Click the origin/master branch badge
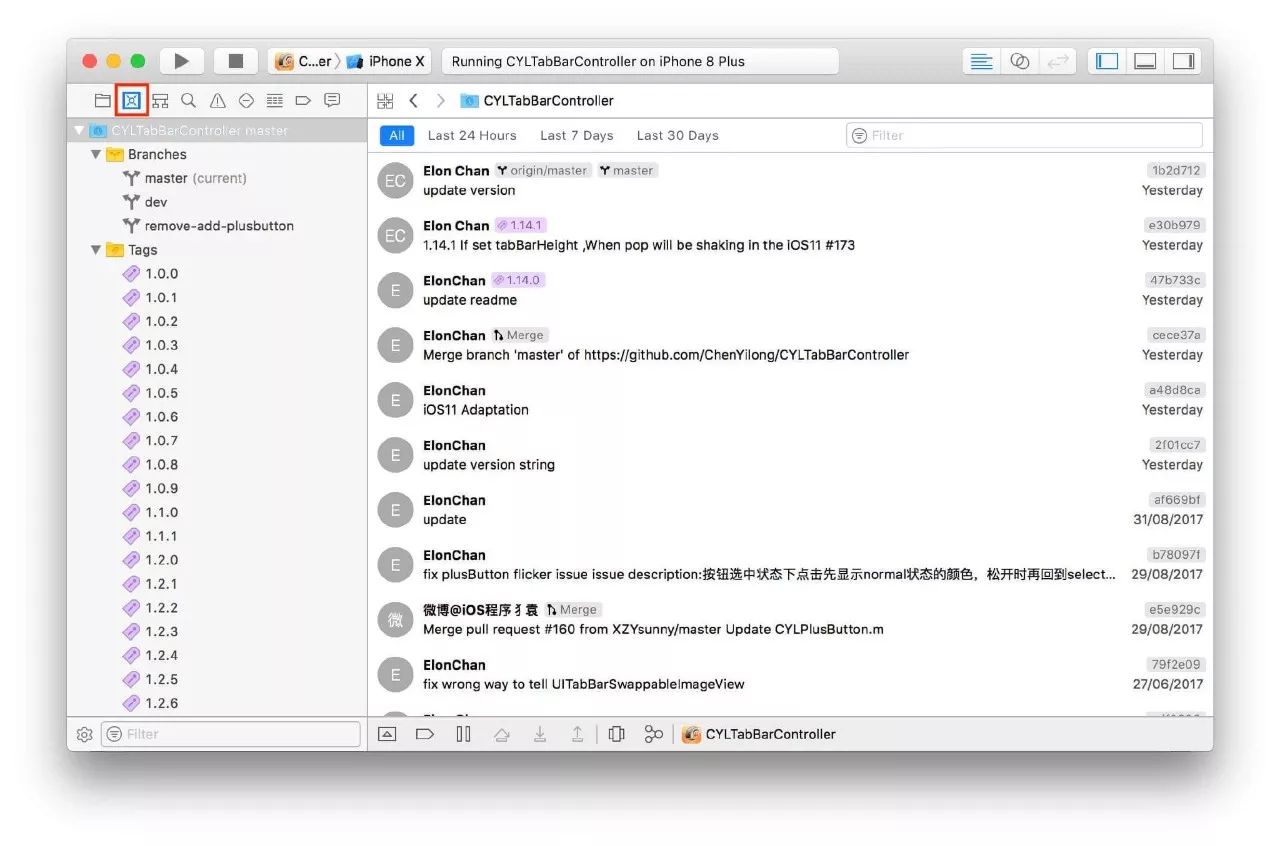This screenshot has width=1280, height=846. coord(543,170)
